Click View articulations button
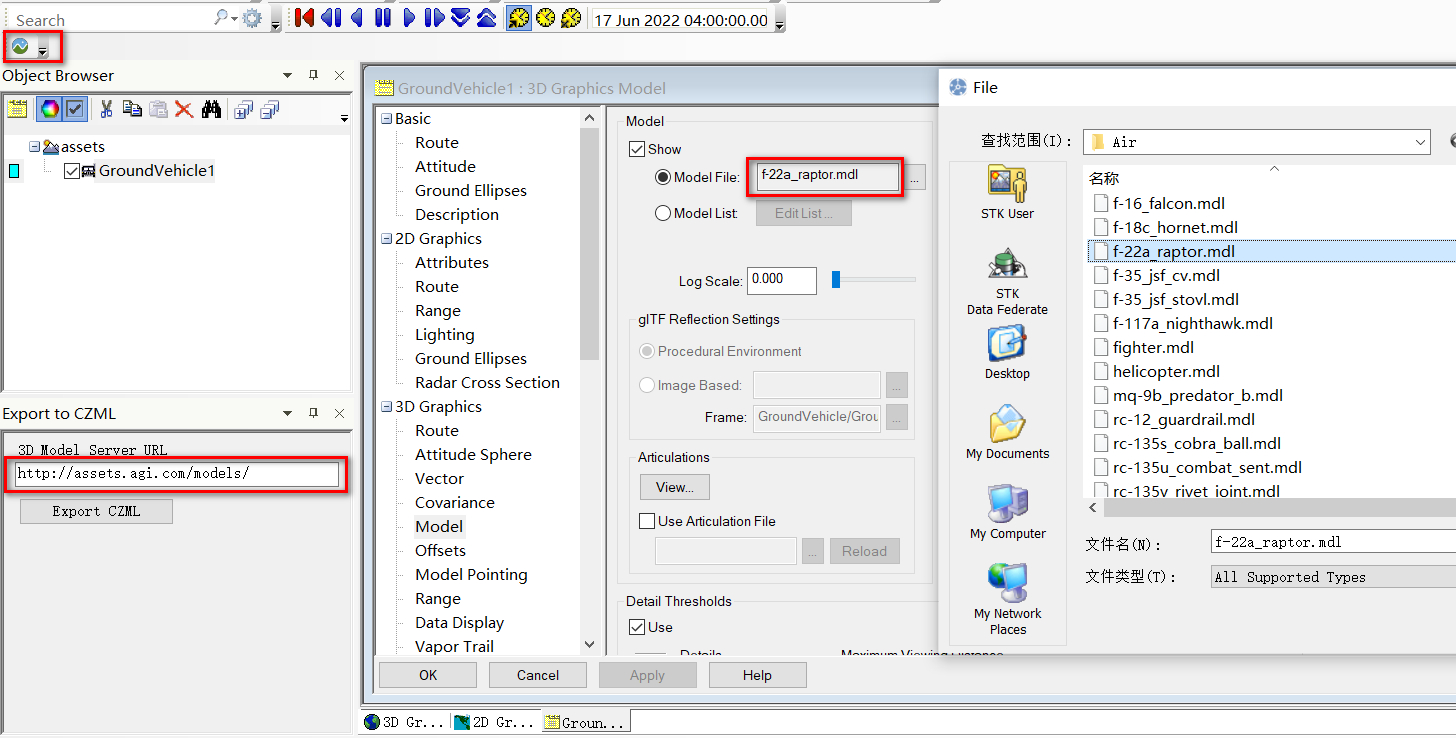Screen dimensions: 1456x738 pyautogui.click(x=675, y=487)
